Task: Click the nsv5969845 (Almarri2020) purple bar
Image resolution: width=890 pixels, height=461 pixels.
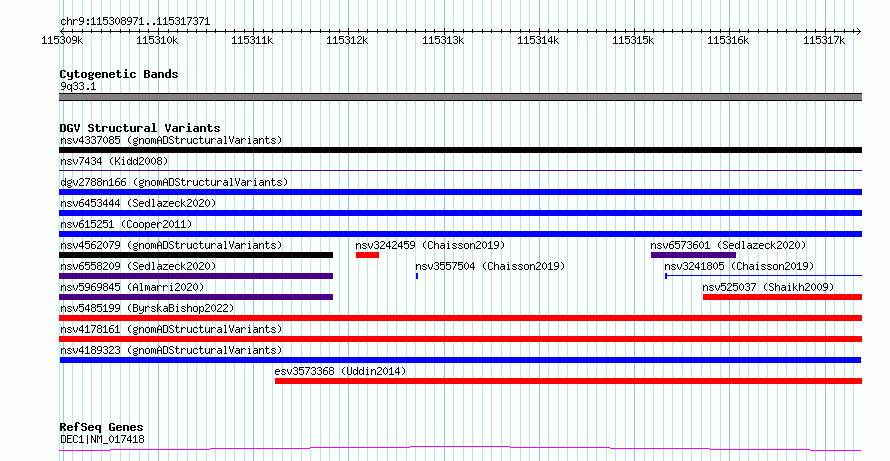Action: 196,297
